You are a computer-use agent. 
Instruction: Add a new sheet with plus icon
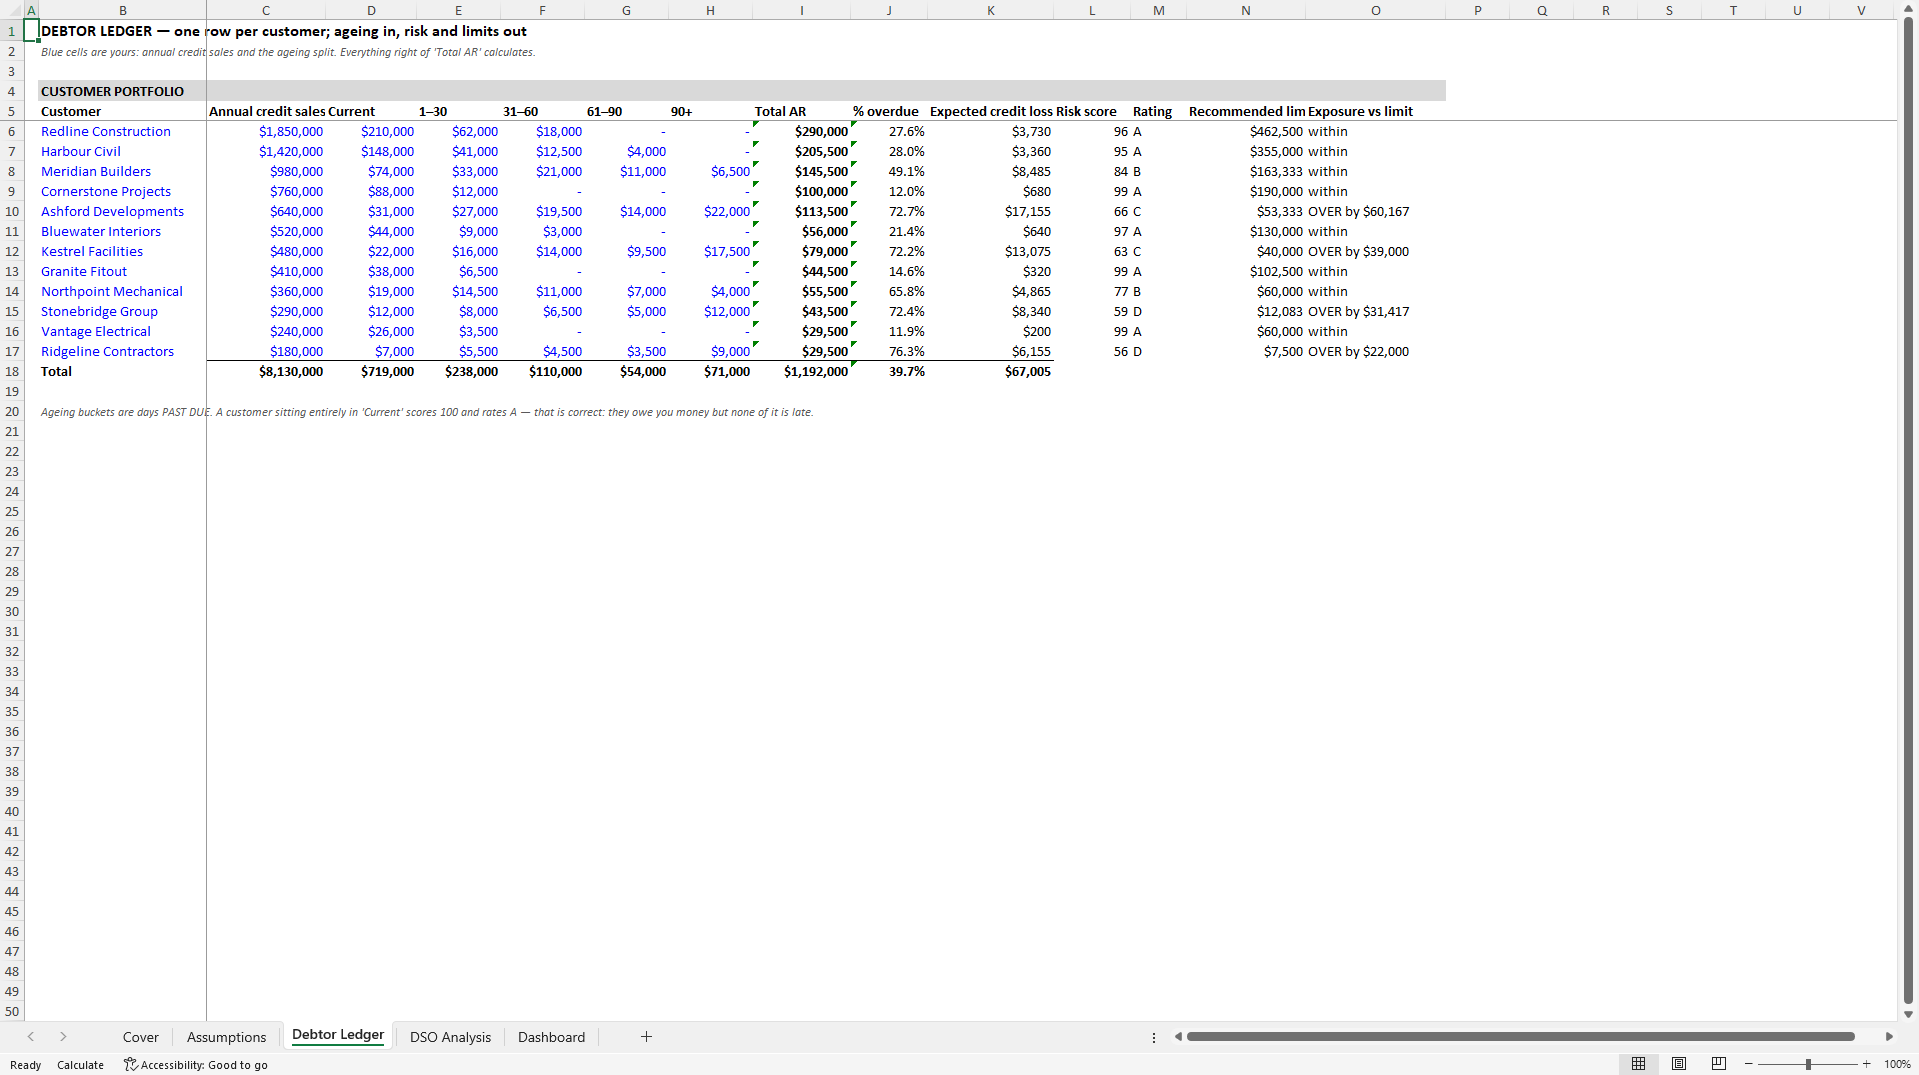click(646, 1037)
